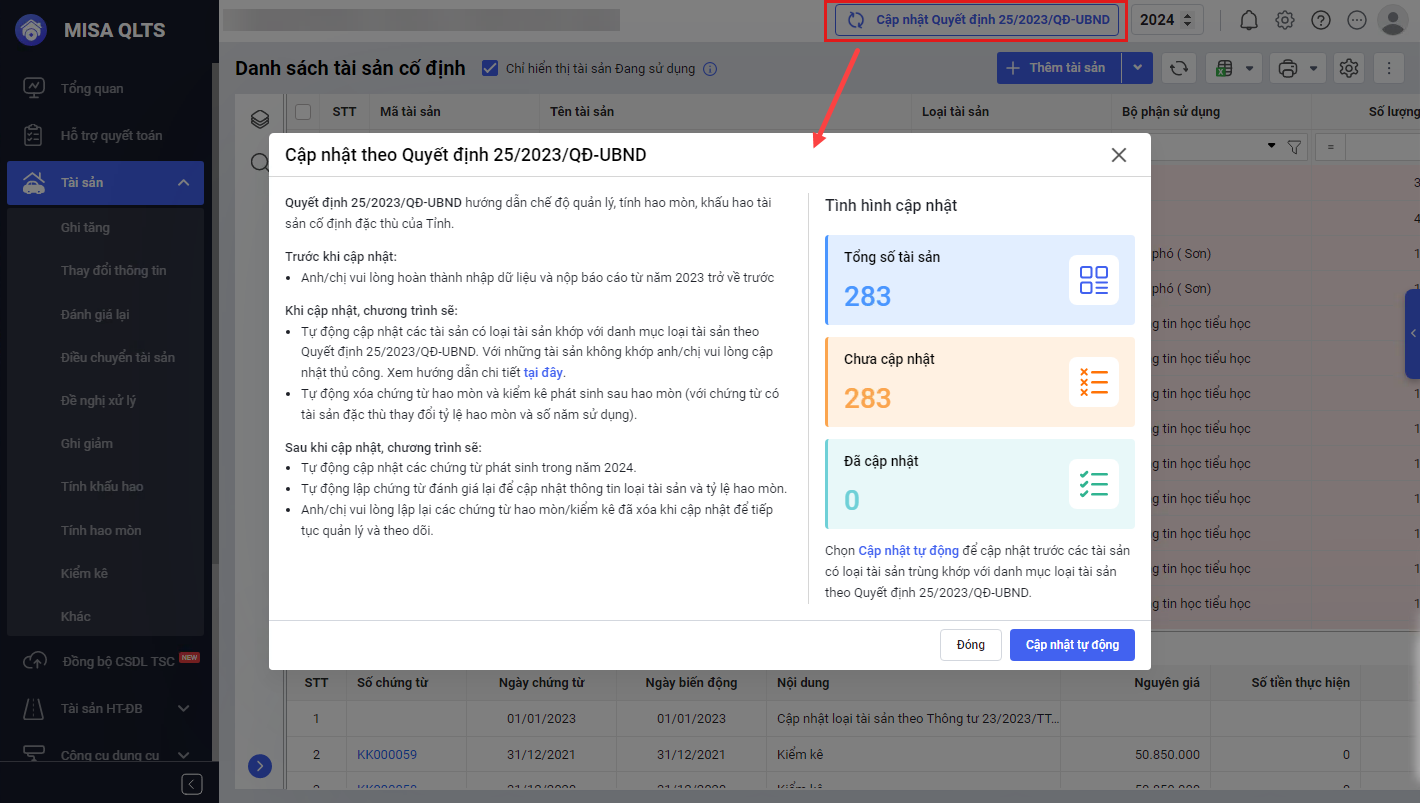Open the tại đây guide link
This screenshot has height=803, width=1420.
pos(543,372)
